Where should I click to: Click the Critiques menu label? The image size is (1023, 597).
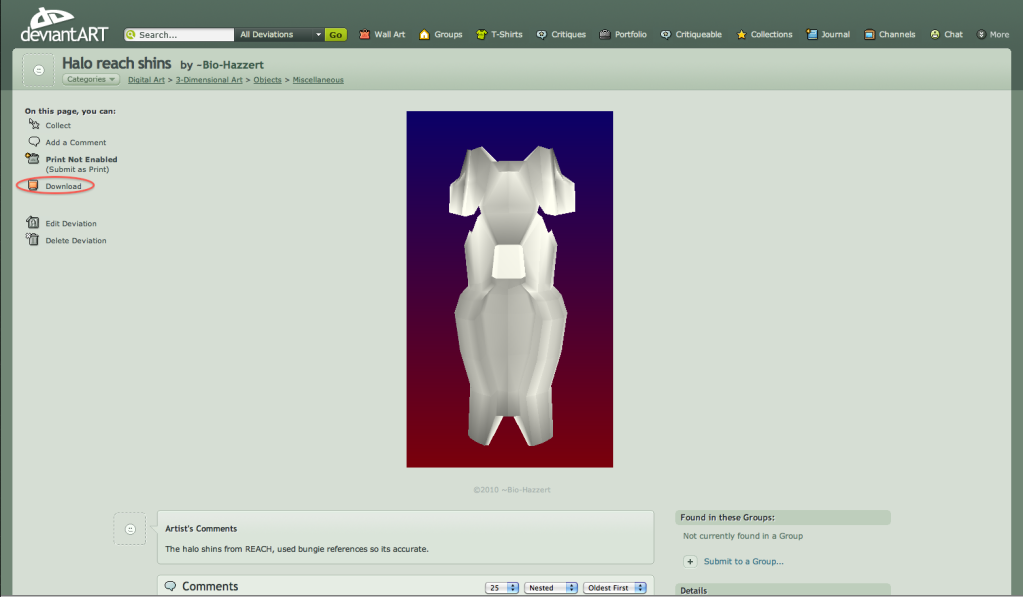(568, 35)
